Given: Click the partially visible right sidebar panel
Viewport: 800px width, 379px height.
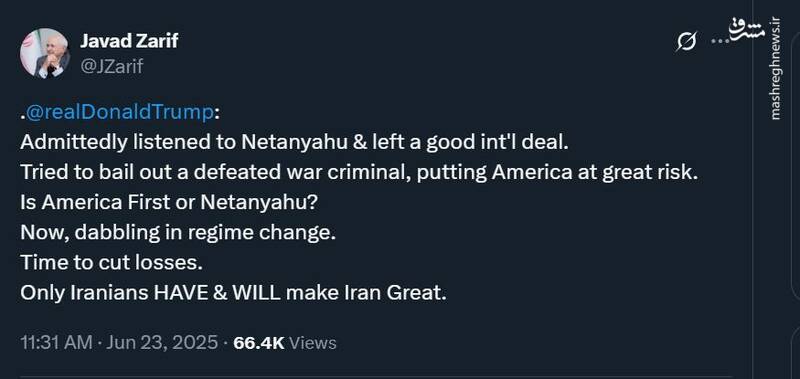Looking at the screenshot, I should [796, 189].
